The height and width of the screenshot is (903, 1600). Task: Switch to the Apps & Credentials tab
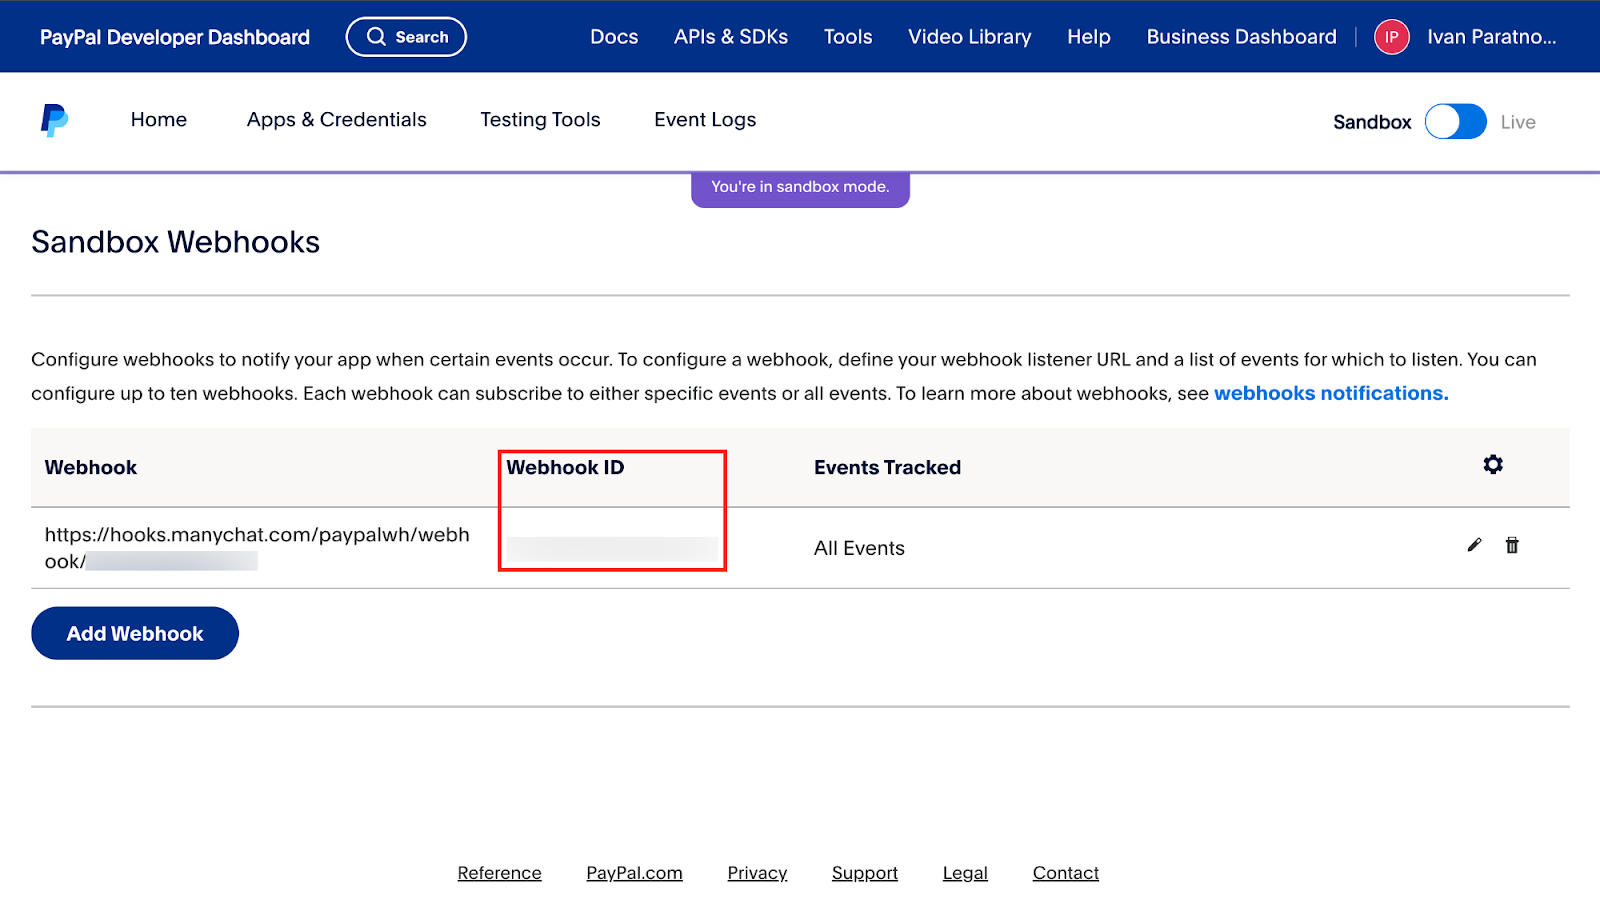coord(336,120)
